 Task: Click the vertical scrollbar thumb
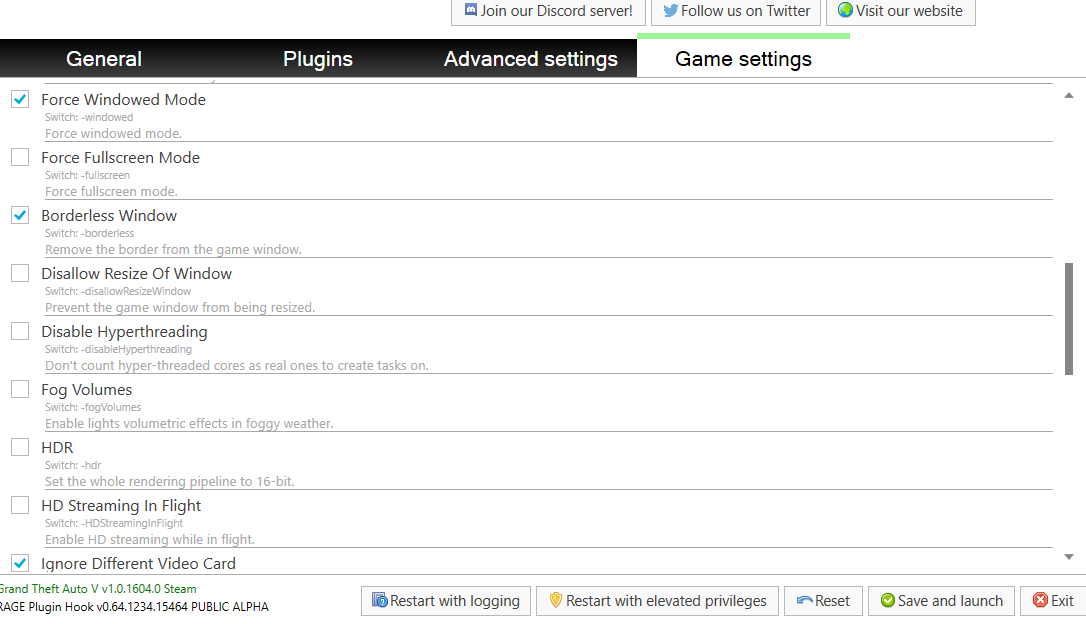click(x=1069, y=317)
